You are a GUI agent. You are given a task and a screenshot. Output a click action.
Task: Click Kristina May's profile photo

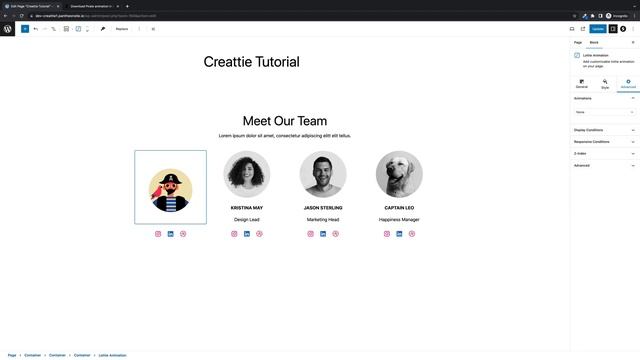point(247,174)
